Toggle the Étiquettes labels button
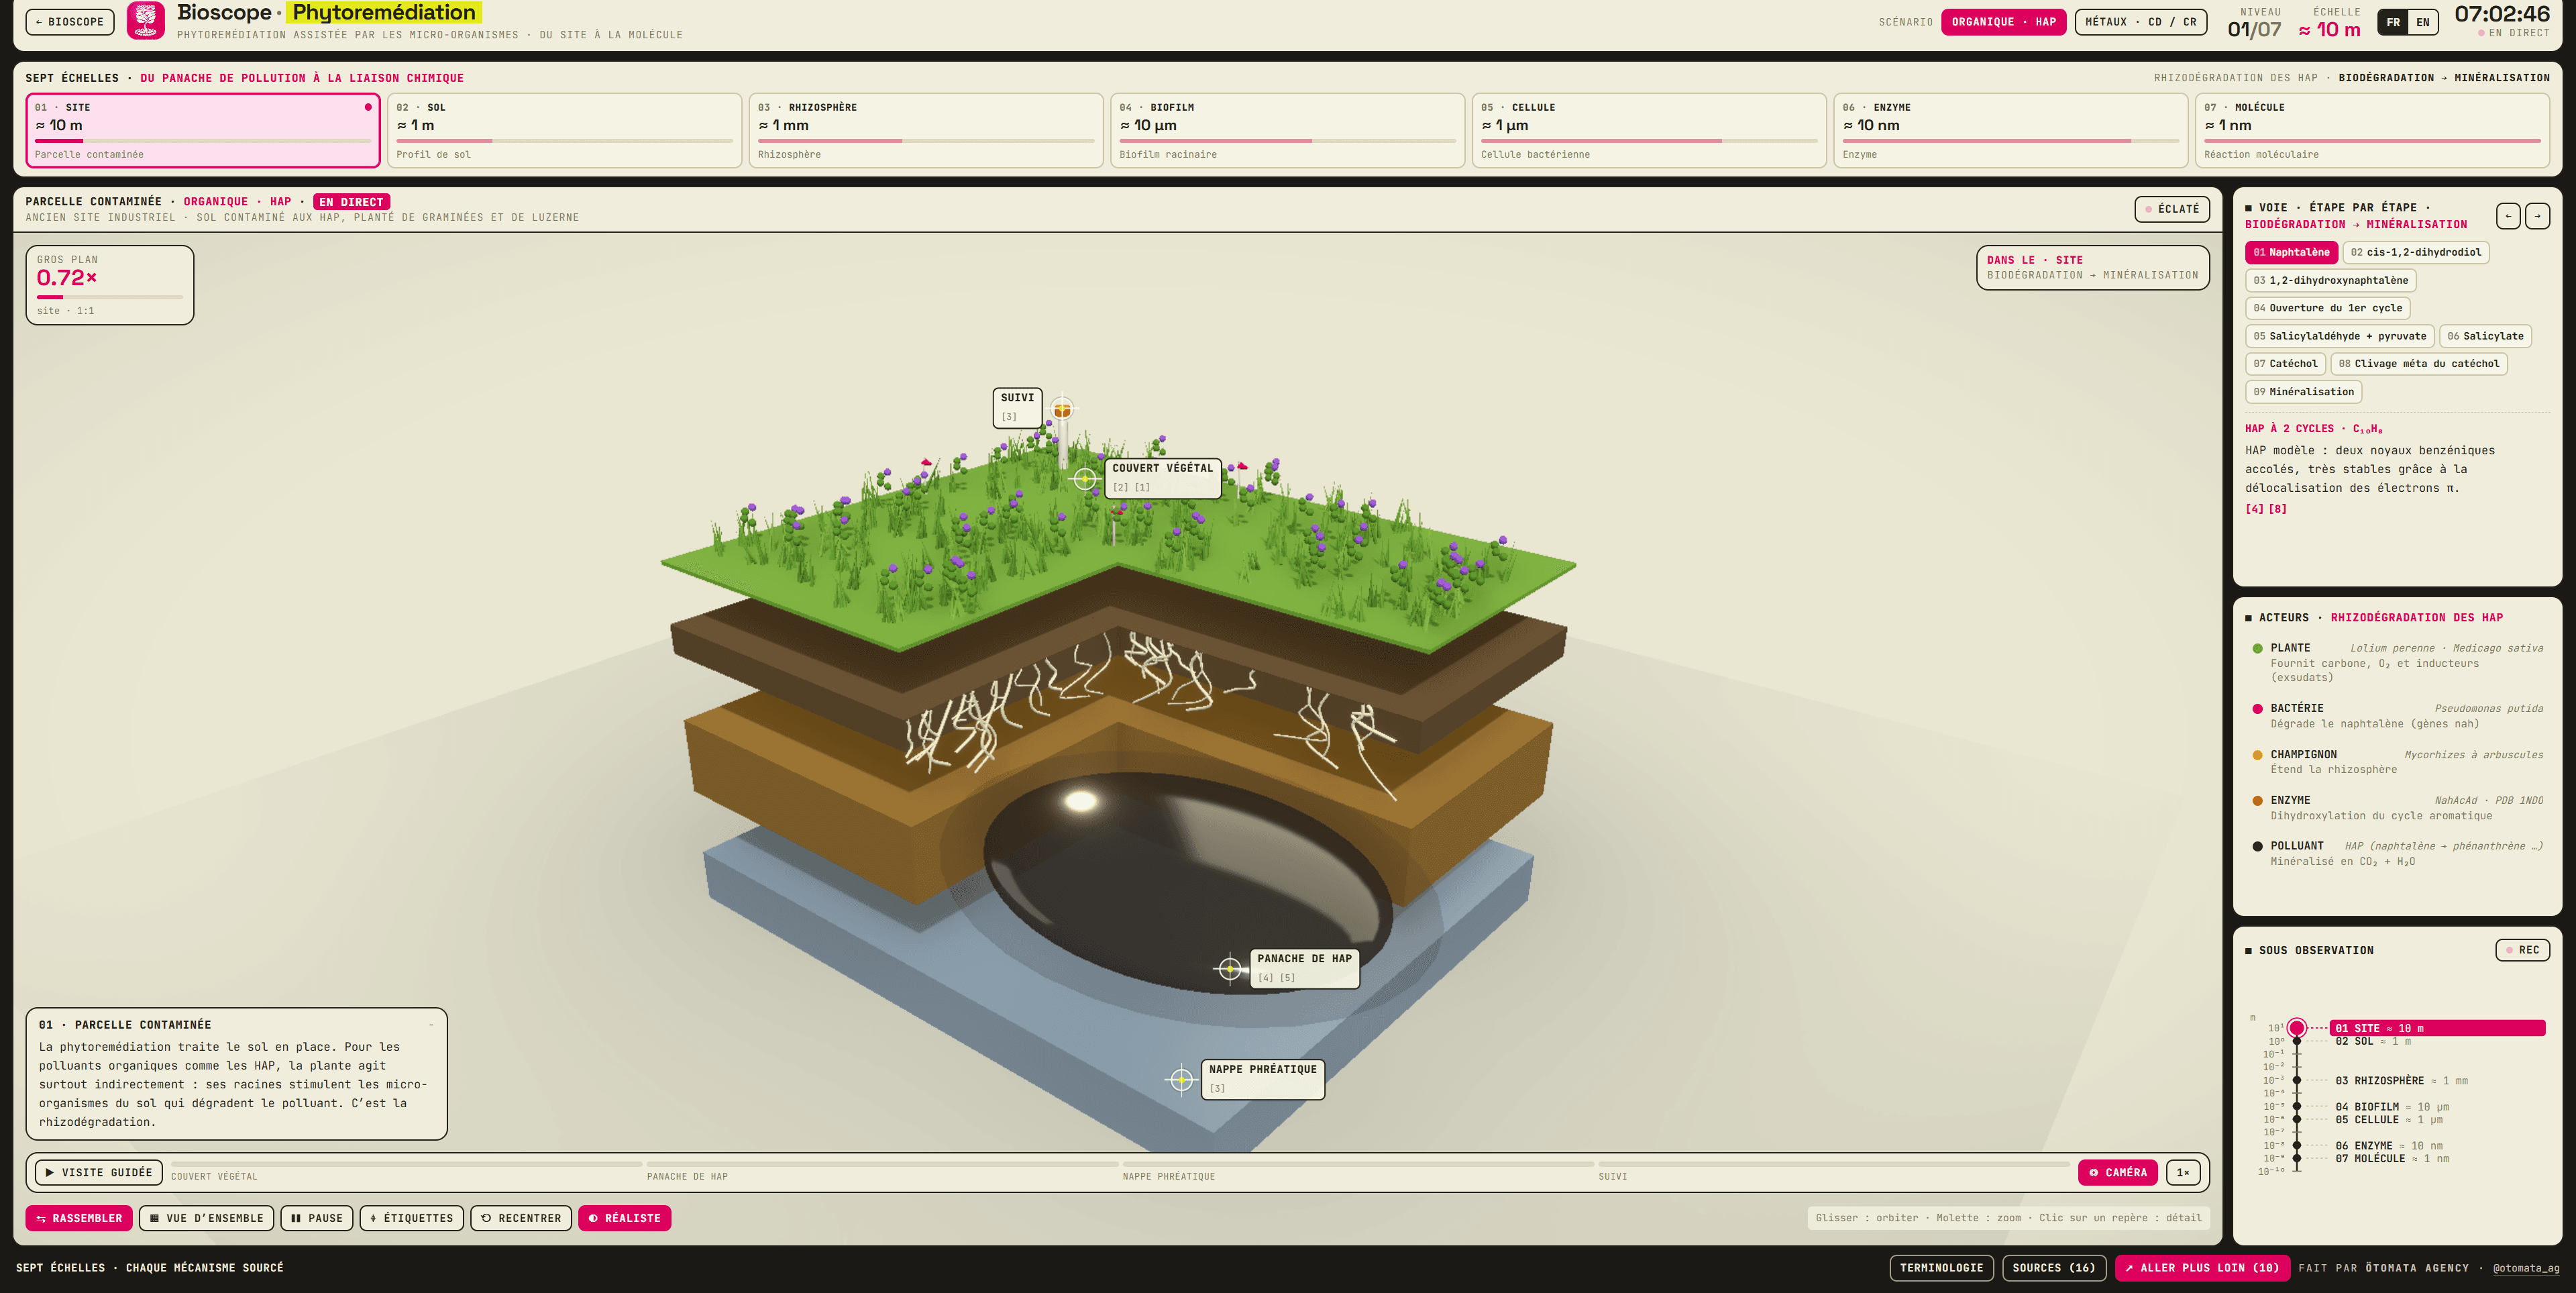The height and width of the screenshot is (1293, 2576). (x=411, y=1218)
